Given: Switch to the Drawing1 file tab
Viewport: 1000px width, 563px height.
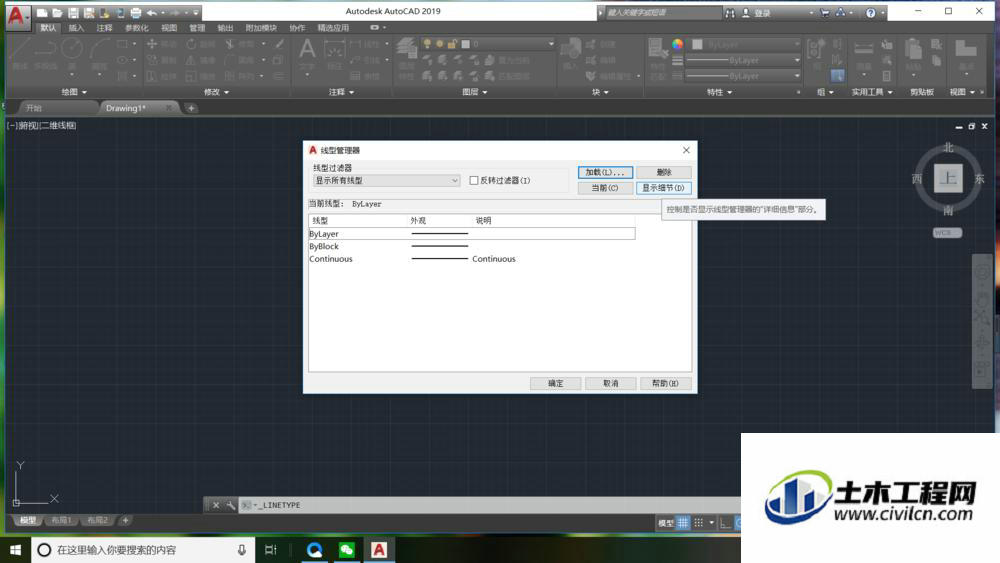Looking at the screenshot, I should point(126,108).
